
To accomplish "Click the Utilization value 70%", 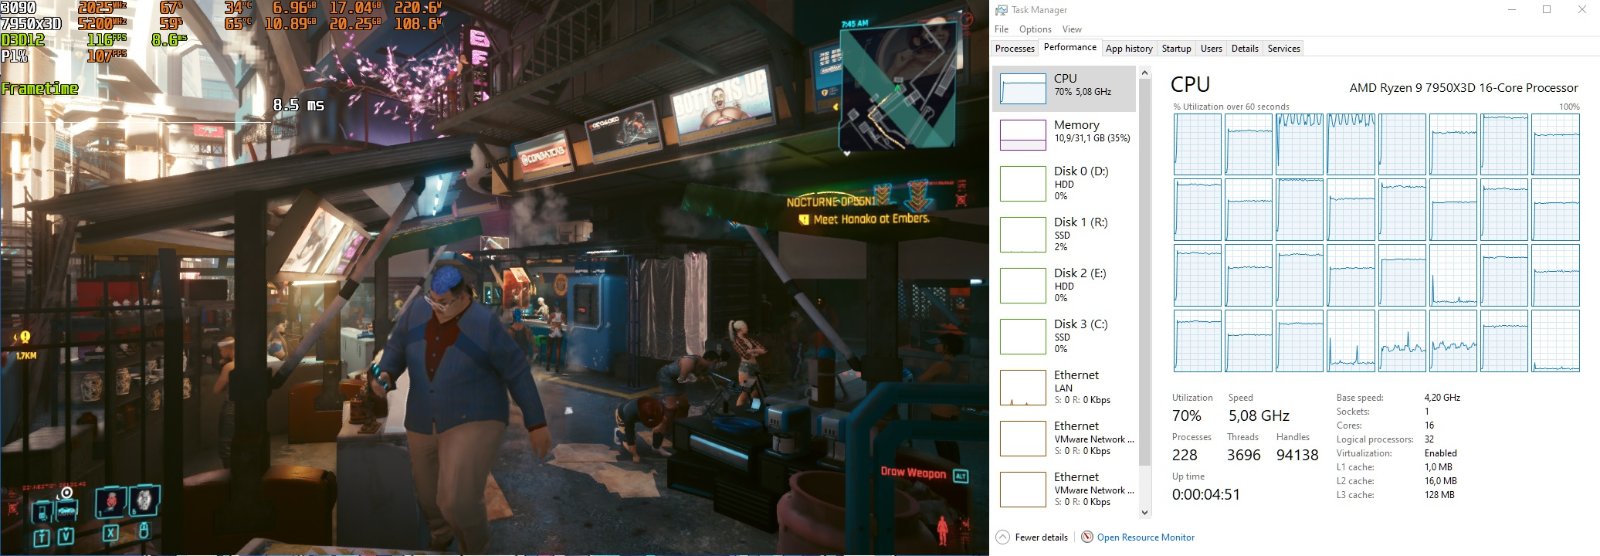I will (x=1187, y=416).
